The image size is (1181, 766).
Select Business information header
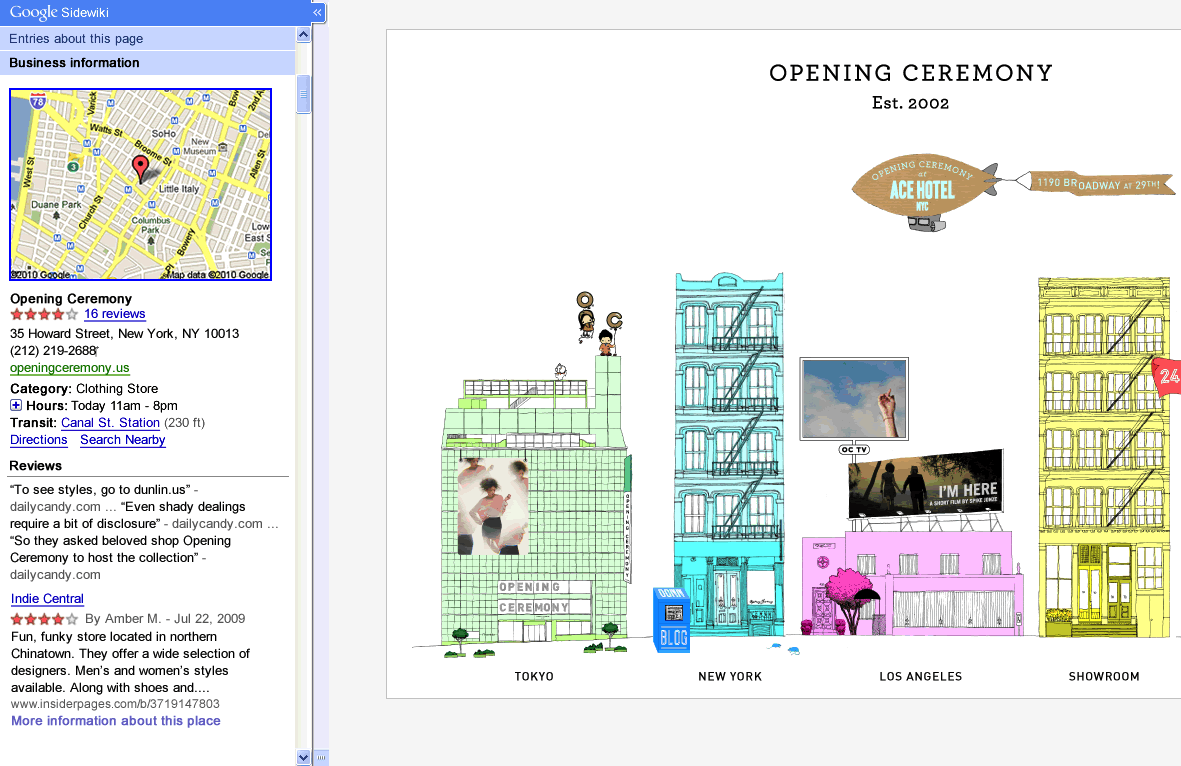tap(148, 63)
